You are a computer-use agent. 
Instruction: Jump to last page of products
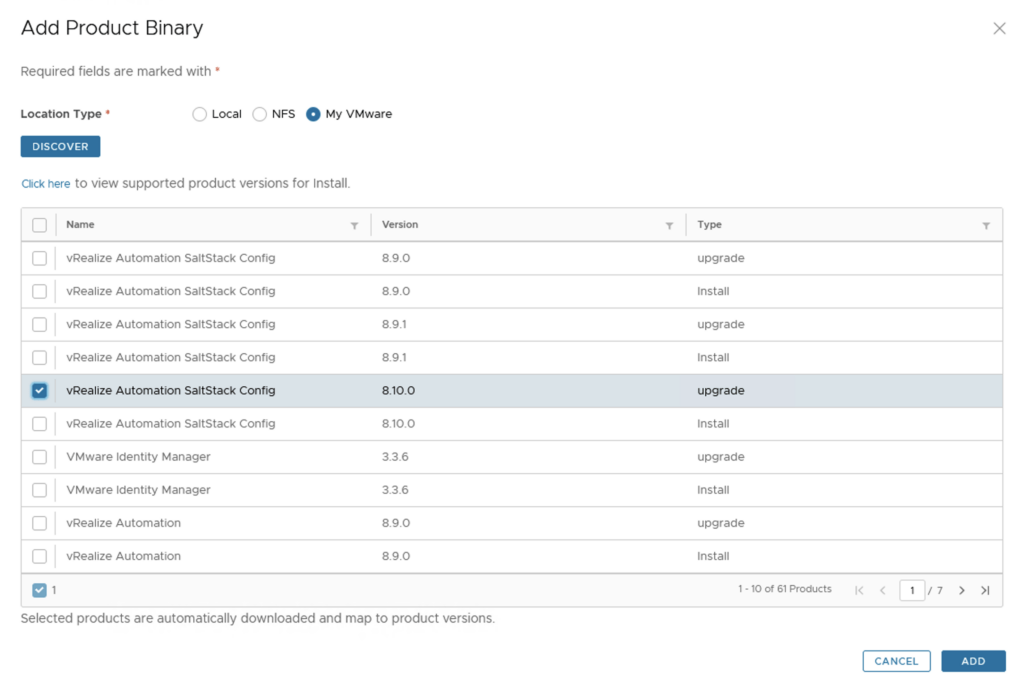985,590
